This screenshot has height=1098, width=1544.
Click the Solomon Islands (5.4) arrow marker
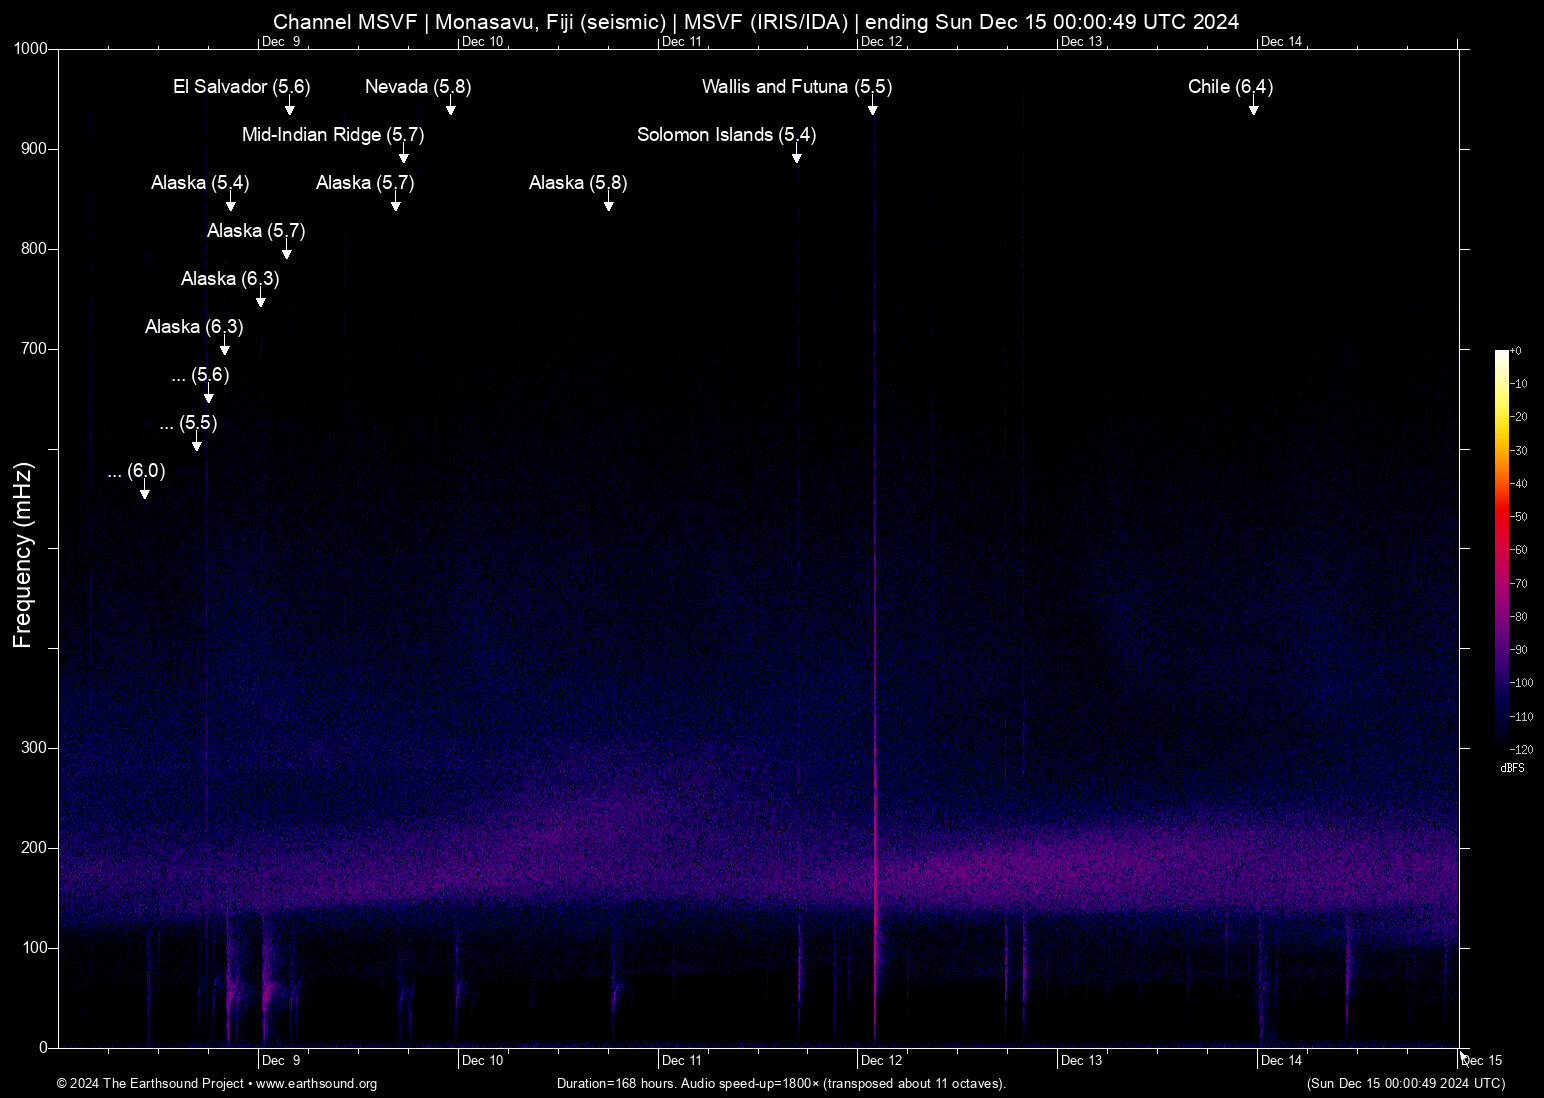pyautogui.click(x=797, y=158)
